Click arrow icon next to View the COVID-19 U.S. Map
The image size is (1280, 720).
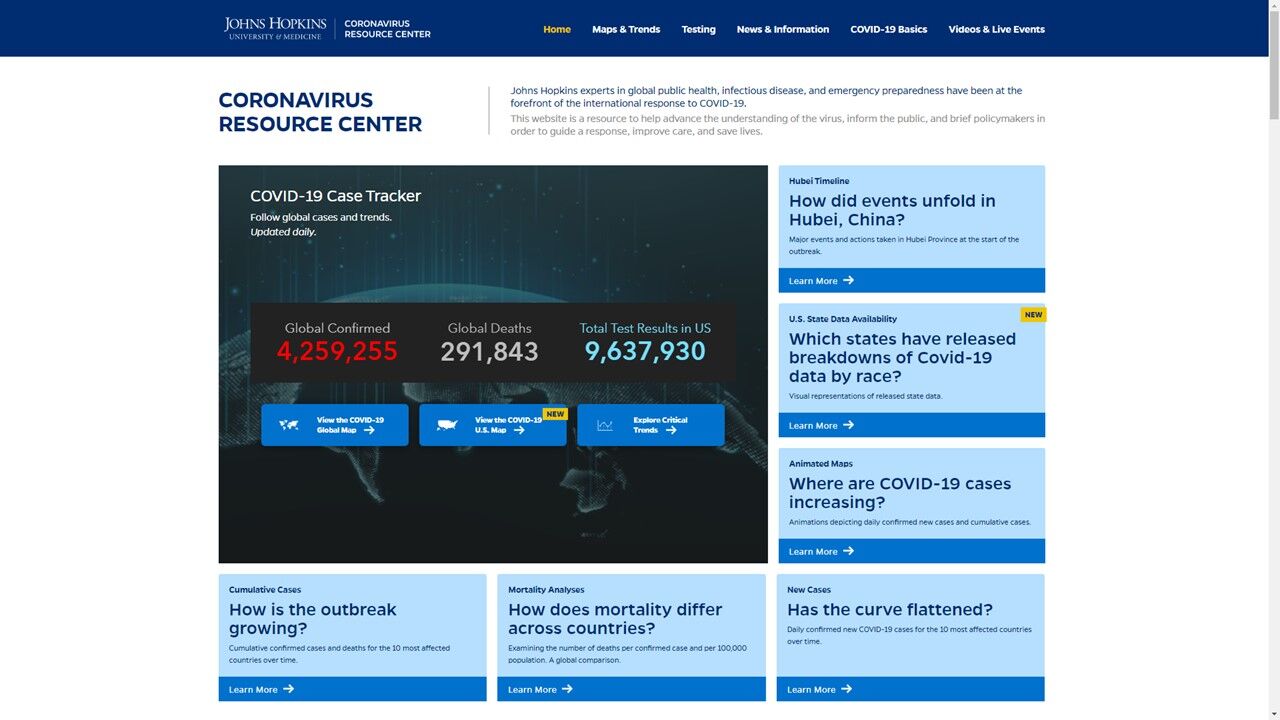[x=519, y=430]
